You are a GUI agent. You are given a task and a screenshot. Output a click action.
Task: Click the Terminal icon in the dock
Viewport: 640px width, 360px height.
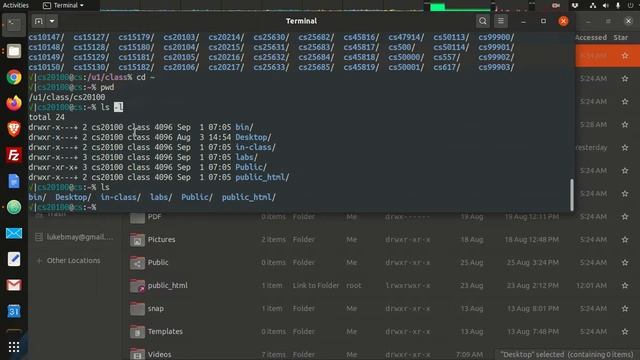pos(14,24)
